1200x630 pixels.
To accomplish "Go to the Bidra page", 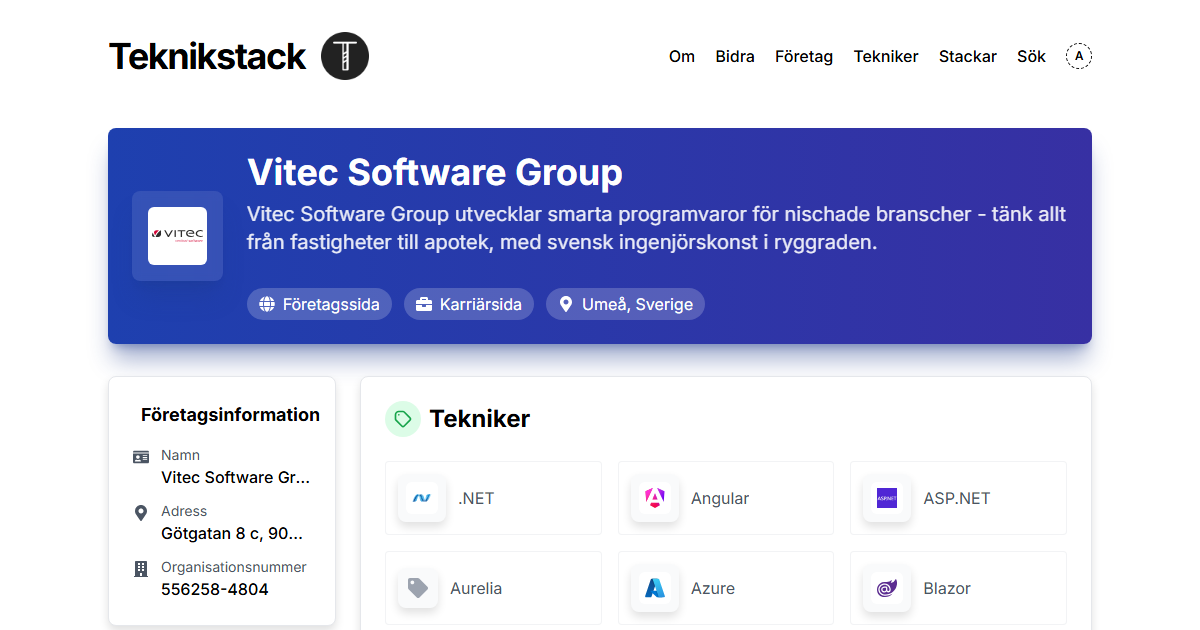I will [x=735, y=56].
